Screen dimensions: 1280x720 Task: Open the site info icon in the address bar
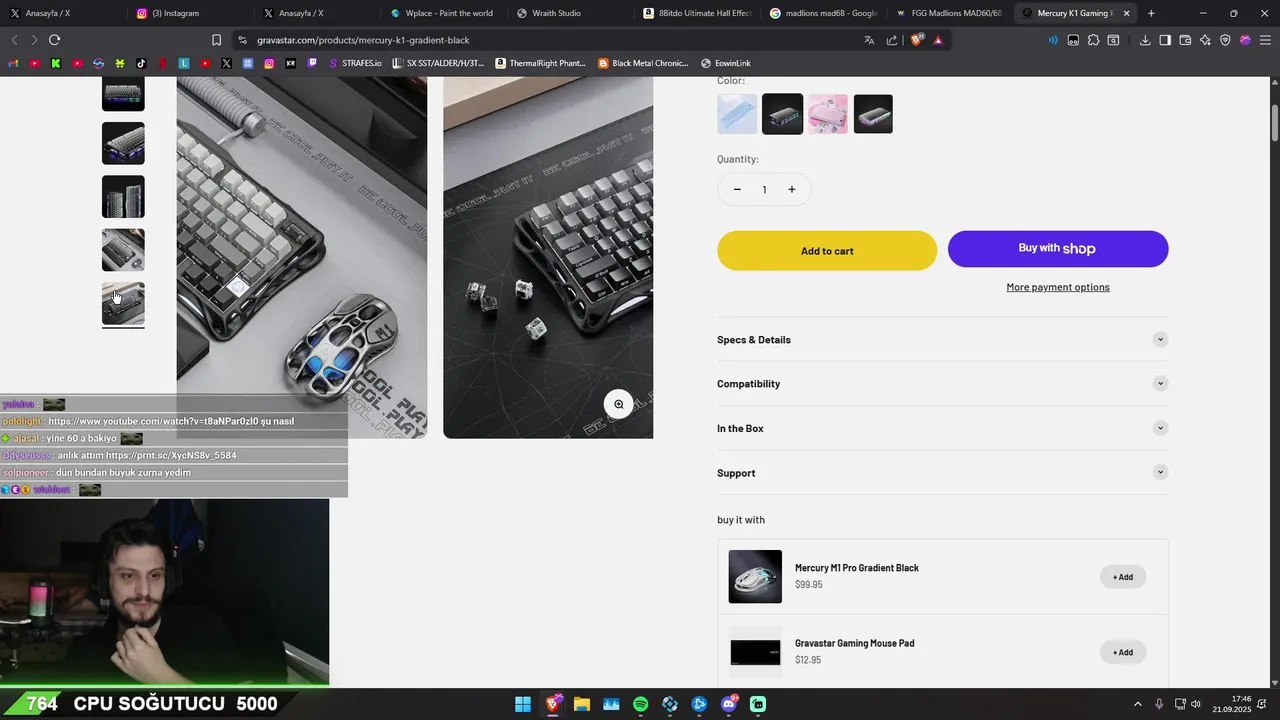242,40
